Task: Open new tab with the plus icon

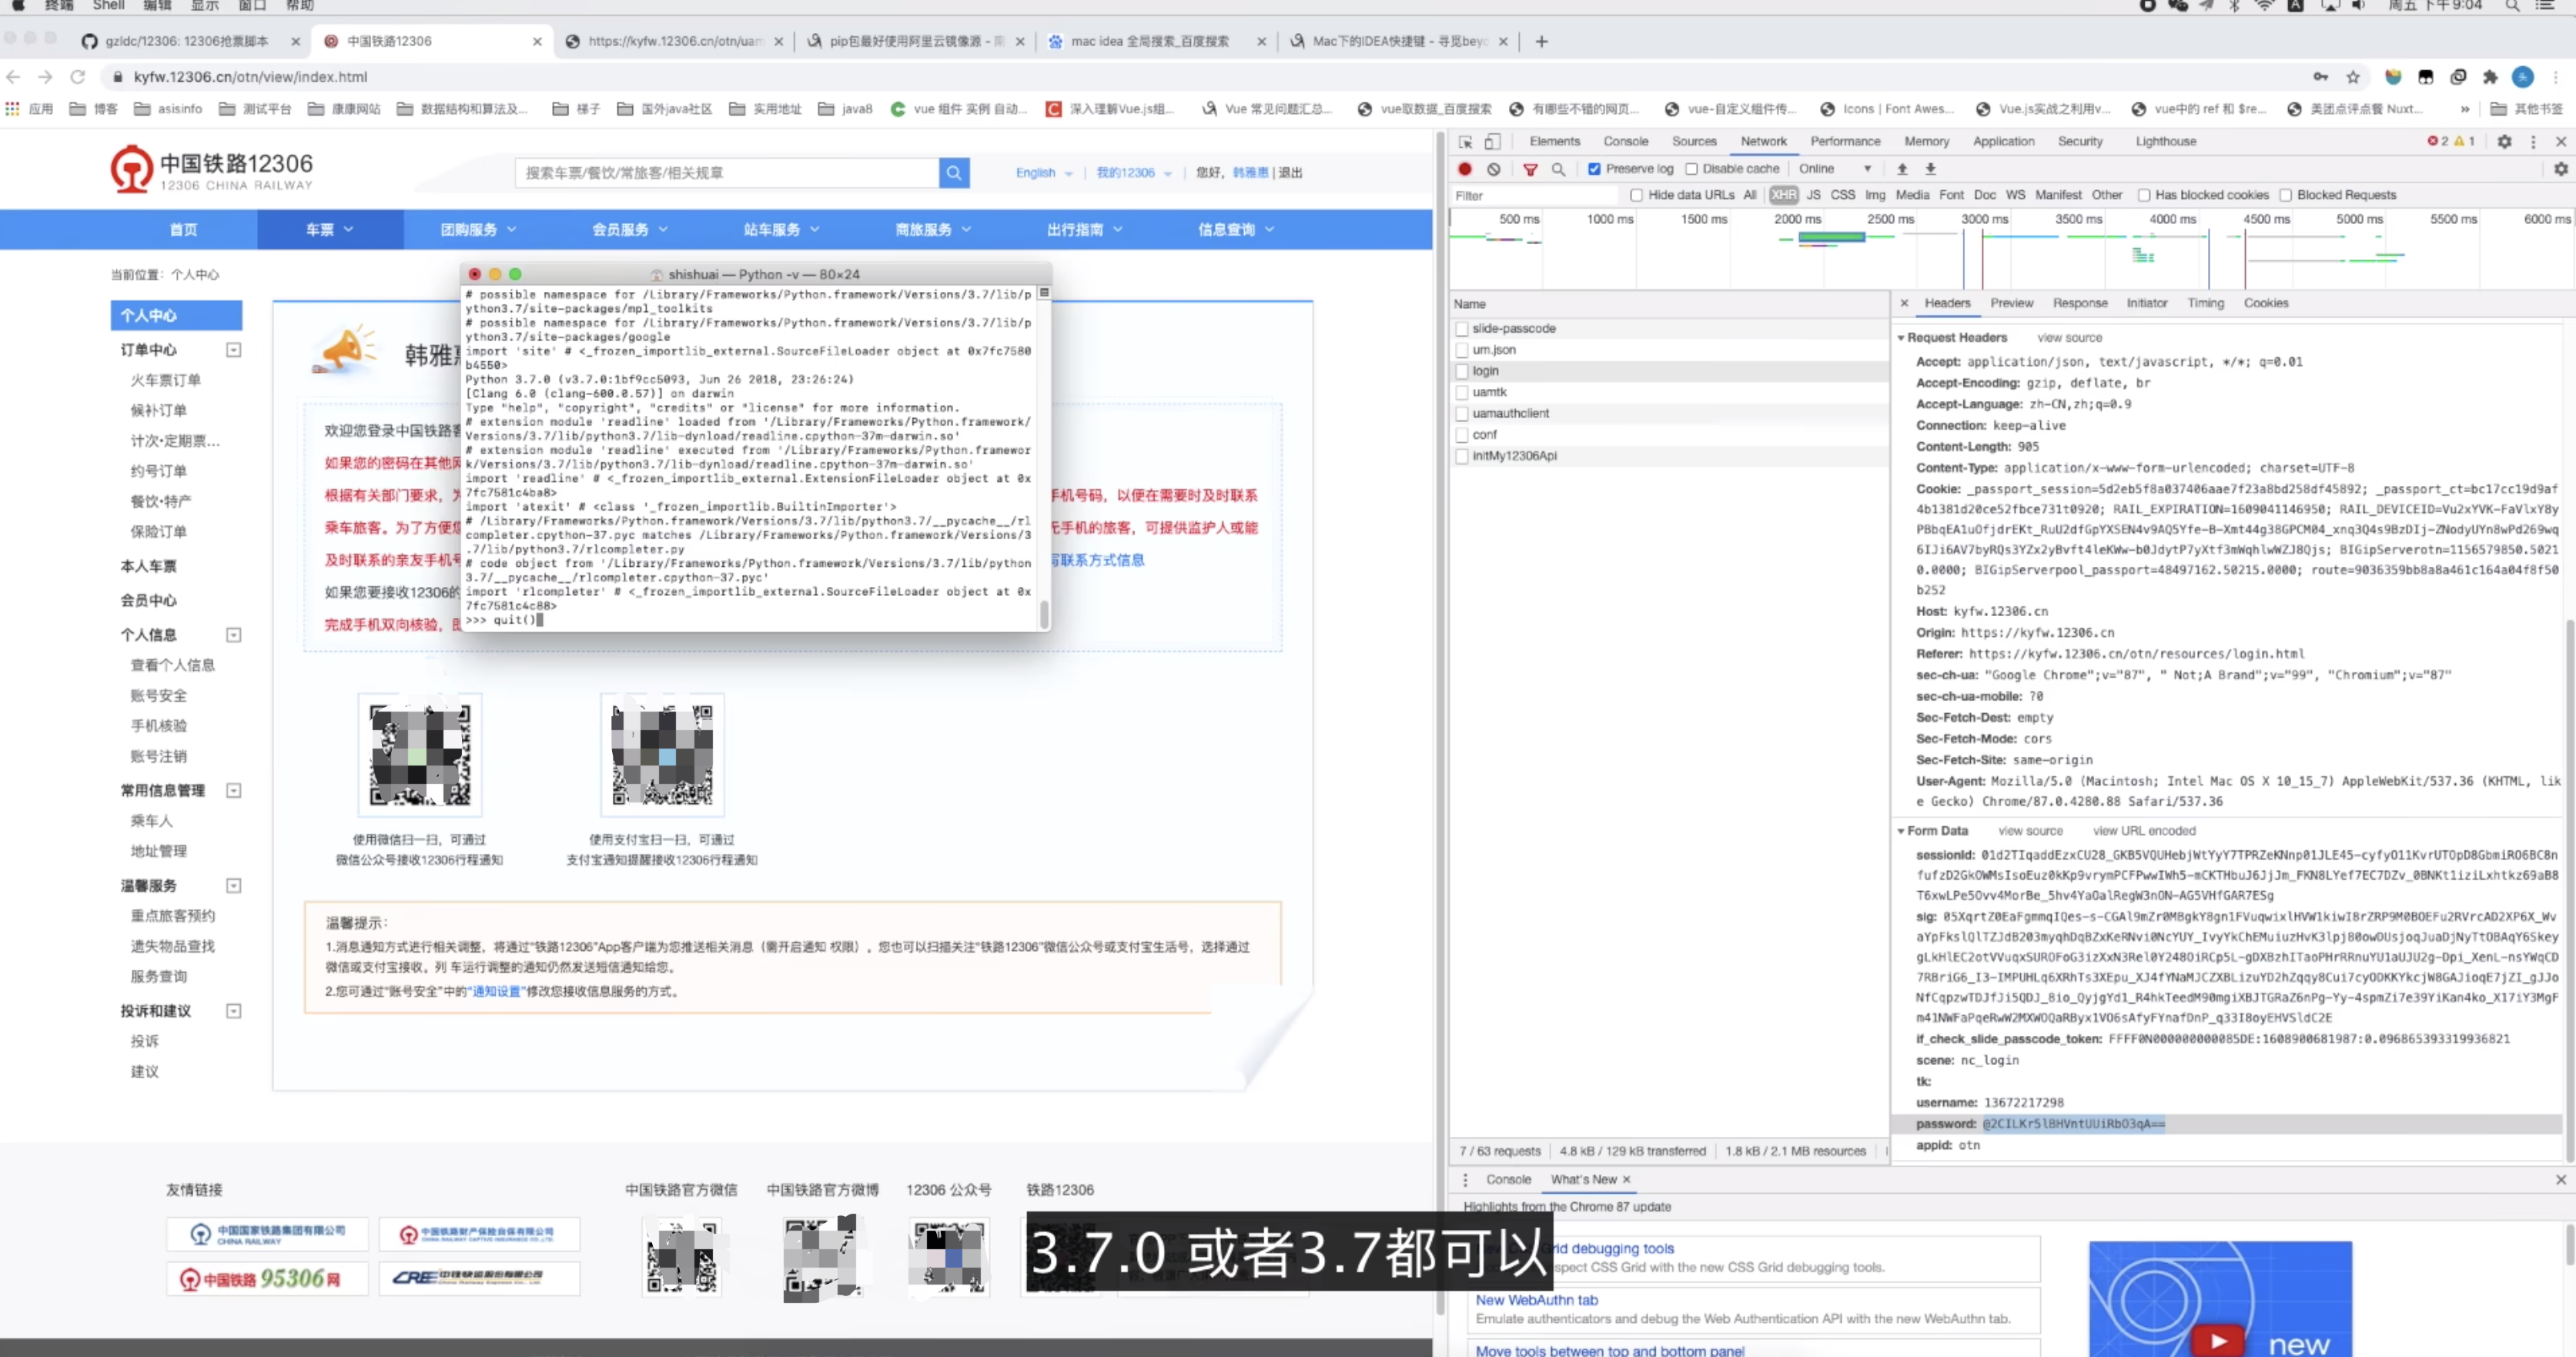Action: (x=1541, y=41)
